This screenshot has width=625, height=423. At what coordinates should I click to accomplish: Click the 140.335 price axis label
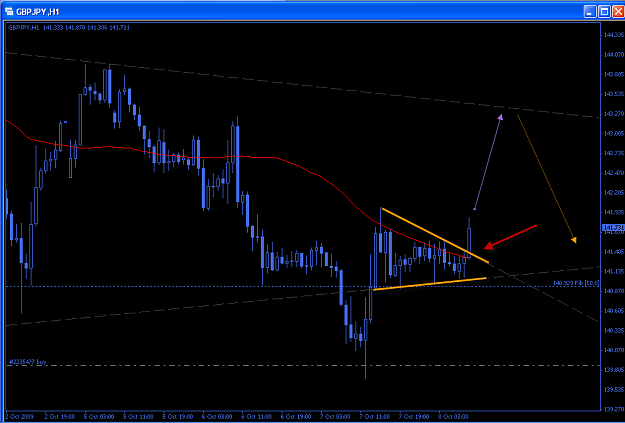click(x=614, y=330)
